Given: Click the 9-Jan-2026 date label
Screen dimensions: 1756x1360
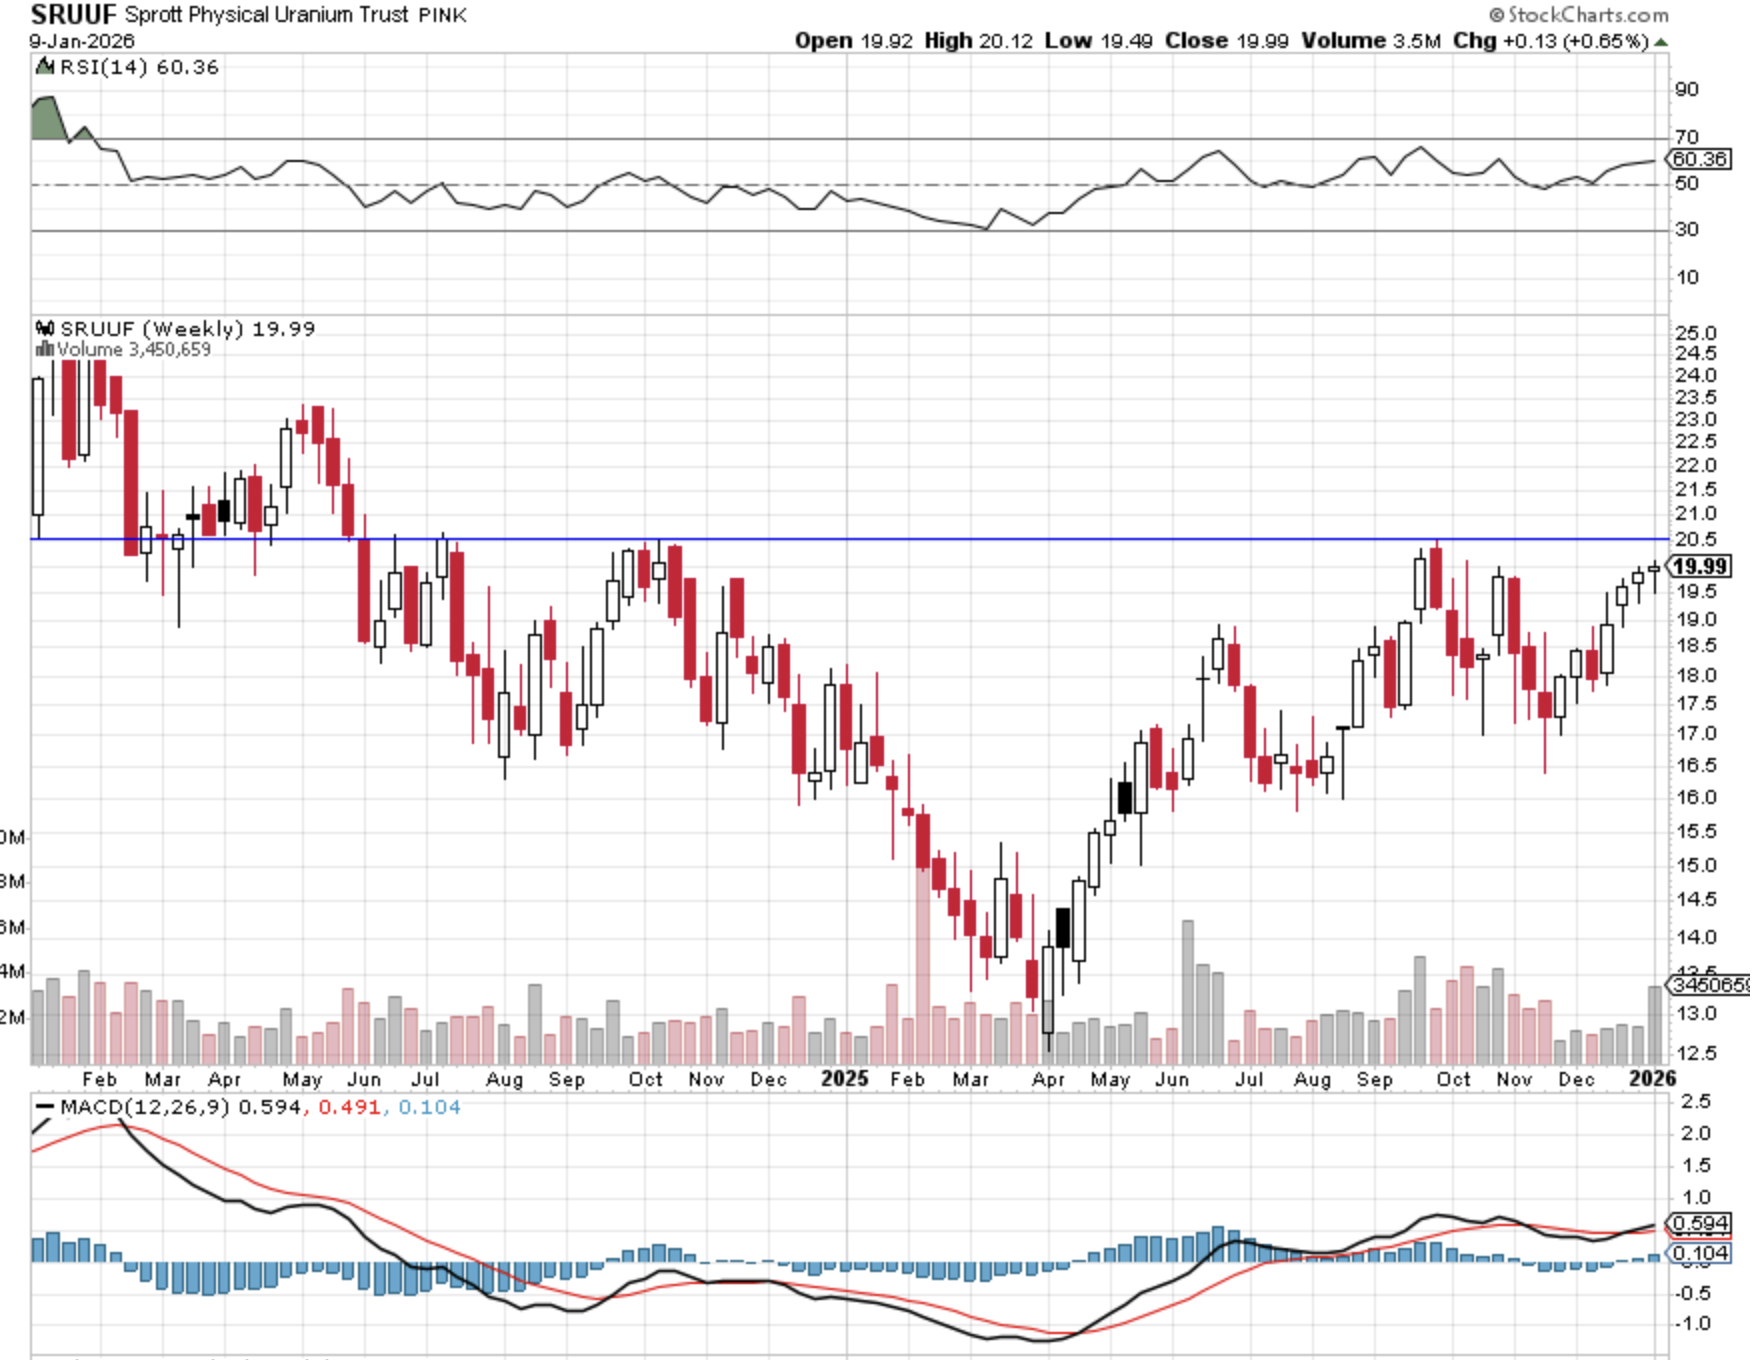Looking at the screenshot, I should [x=81, y=41].
